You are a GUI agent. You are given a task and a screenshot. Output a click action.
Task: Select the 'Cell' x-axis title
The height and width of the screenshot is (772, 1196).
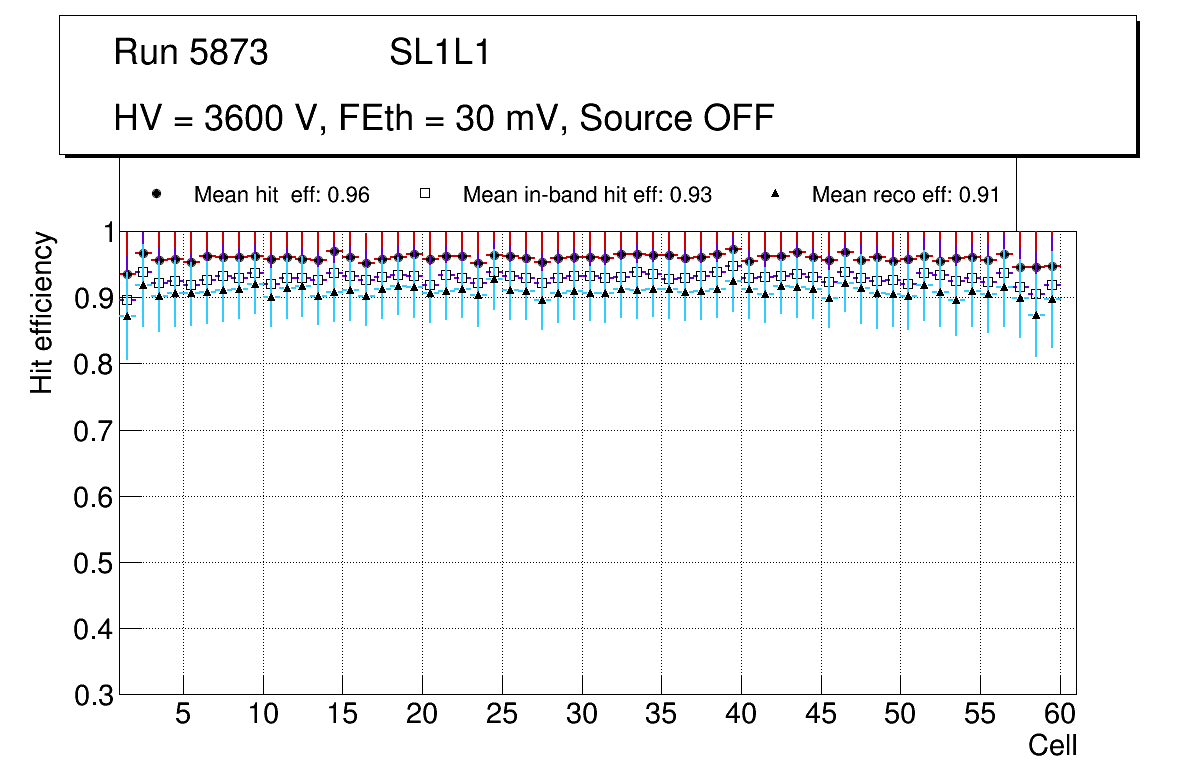click(1052, 745)
